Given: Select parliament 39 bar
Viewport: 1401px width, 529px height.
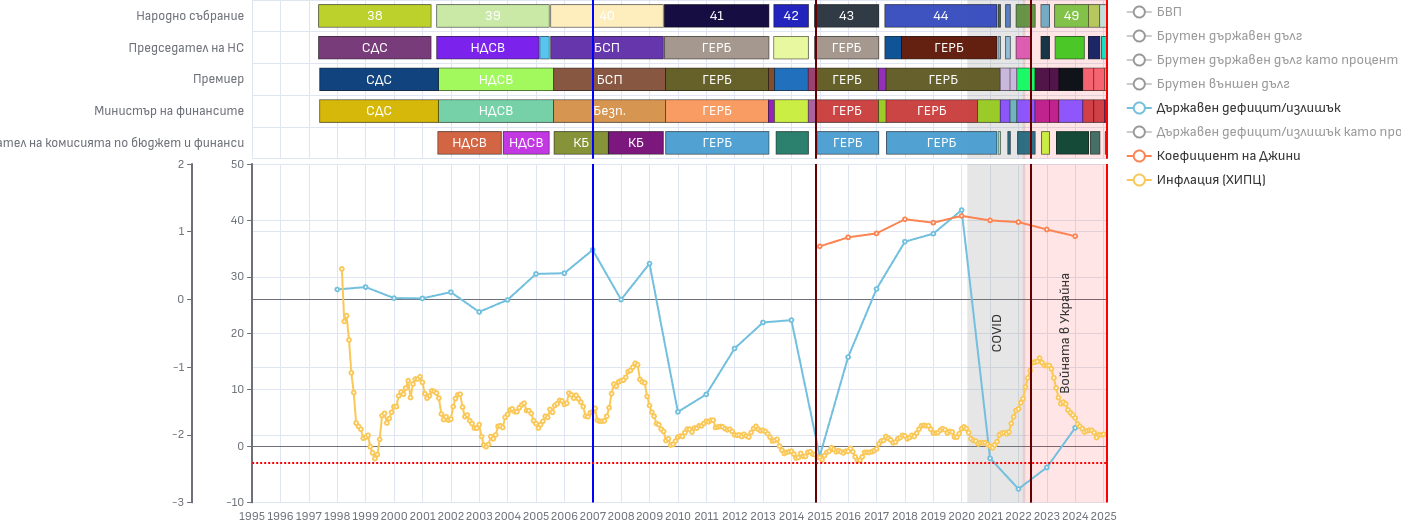Looking at the screenshot, I should (x=493, y=16).
